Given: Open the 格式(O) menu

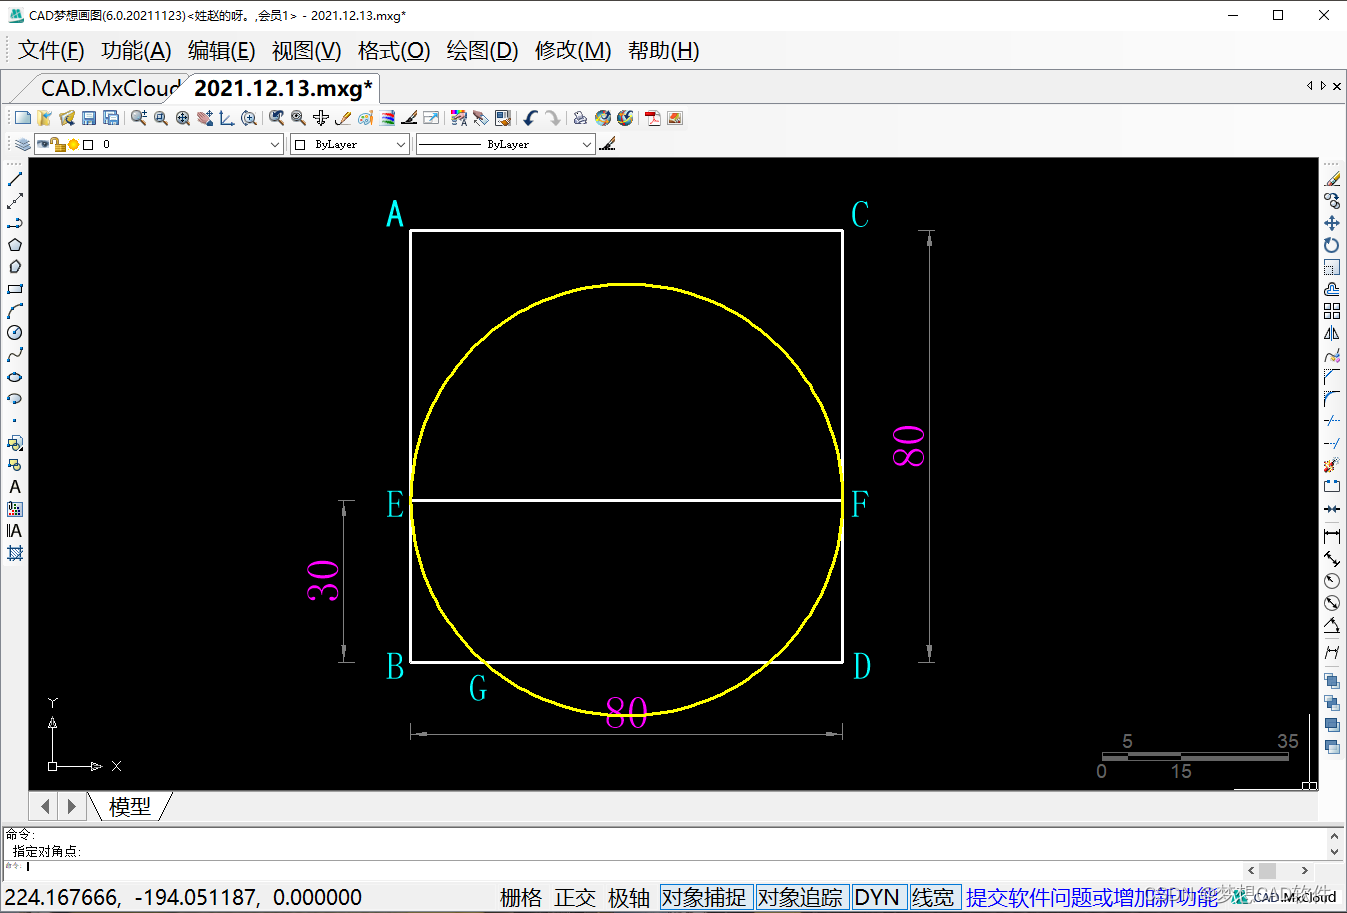Looking at the screenshot, I should tap(393, 50).
